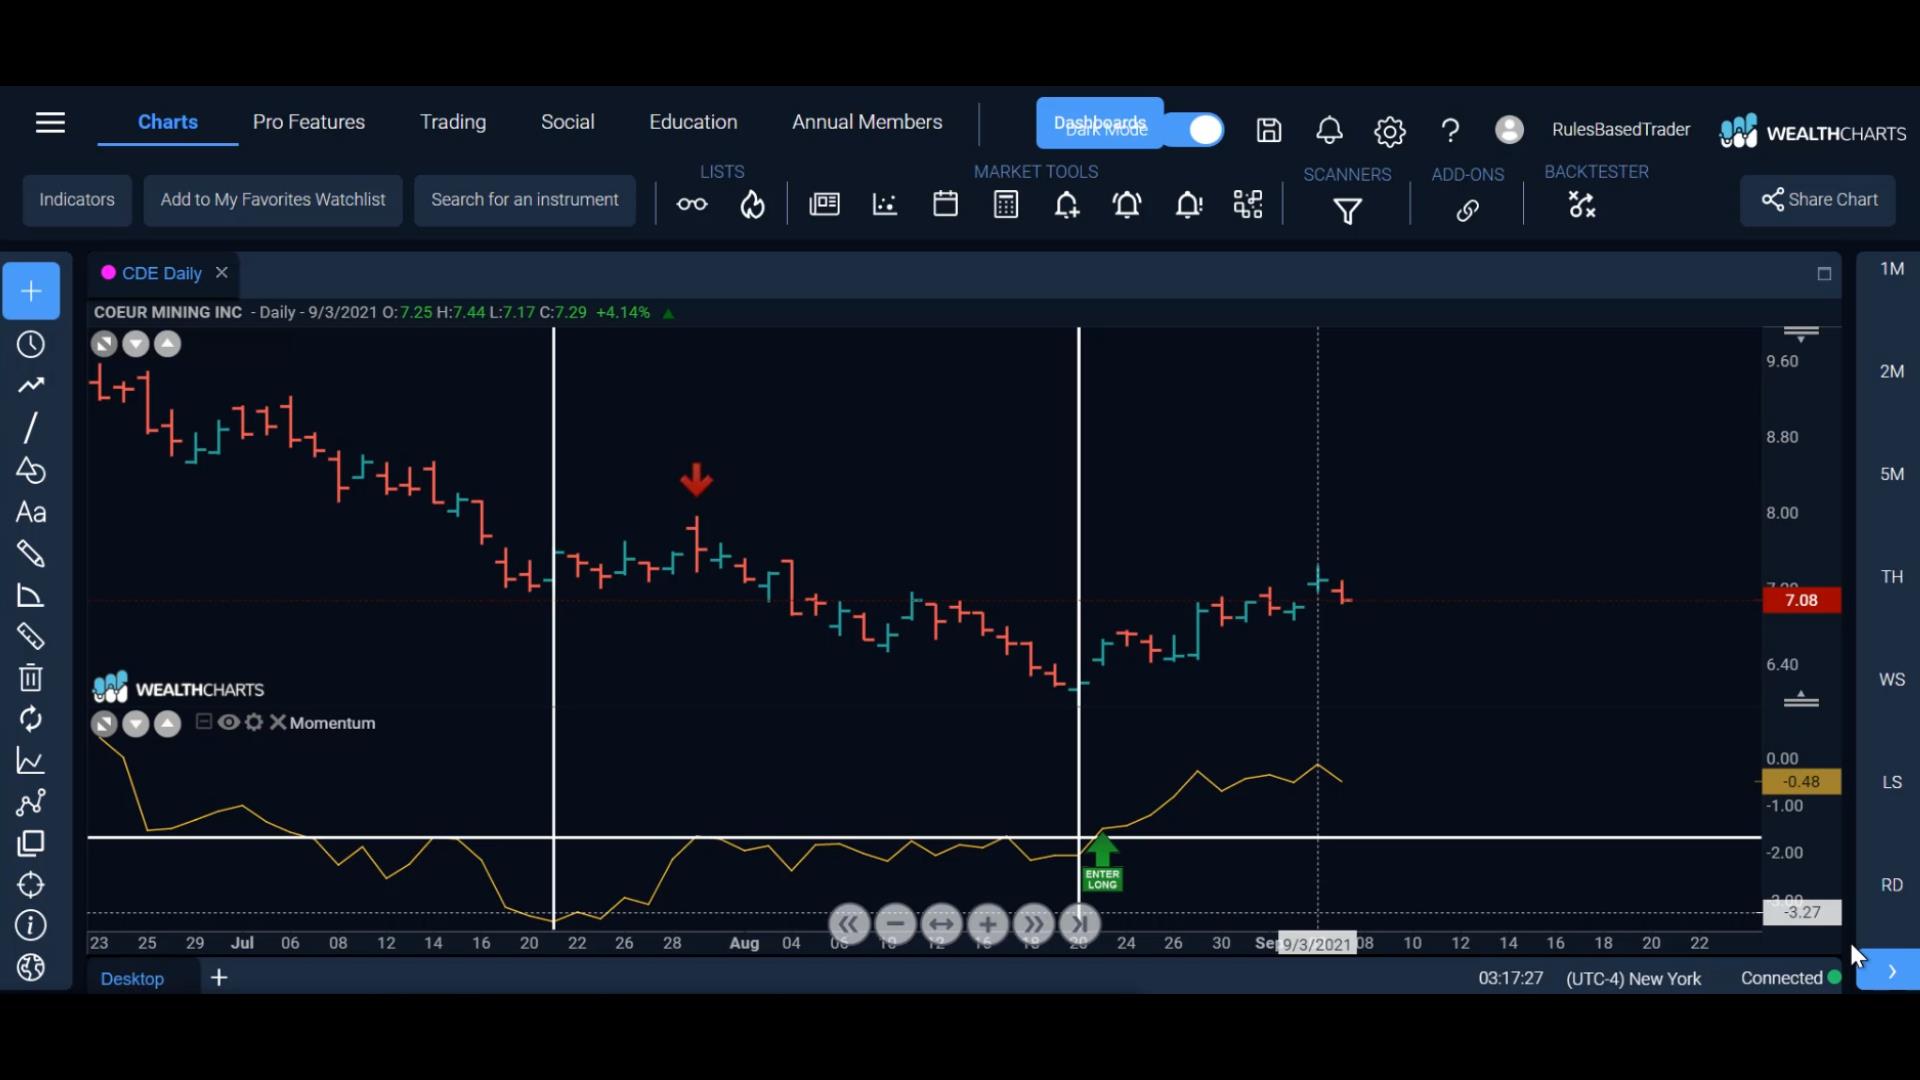The image size is (1920, 1080).
Task: Maximize the chart panel square icon
Action: tap(1824, 274)
